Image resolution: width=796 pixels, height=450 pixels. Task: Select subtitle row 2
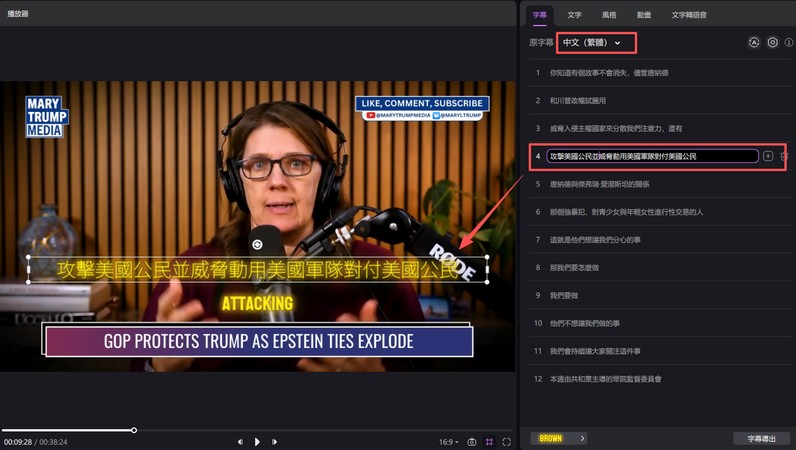coord(660,101)
